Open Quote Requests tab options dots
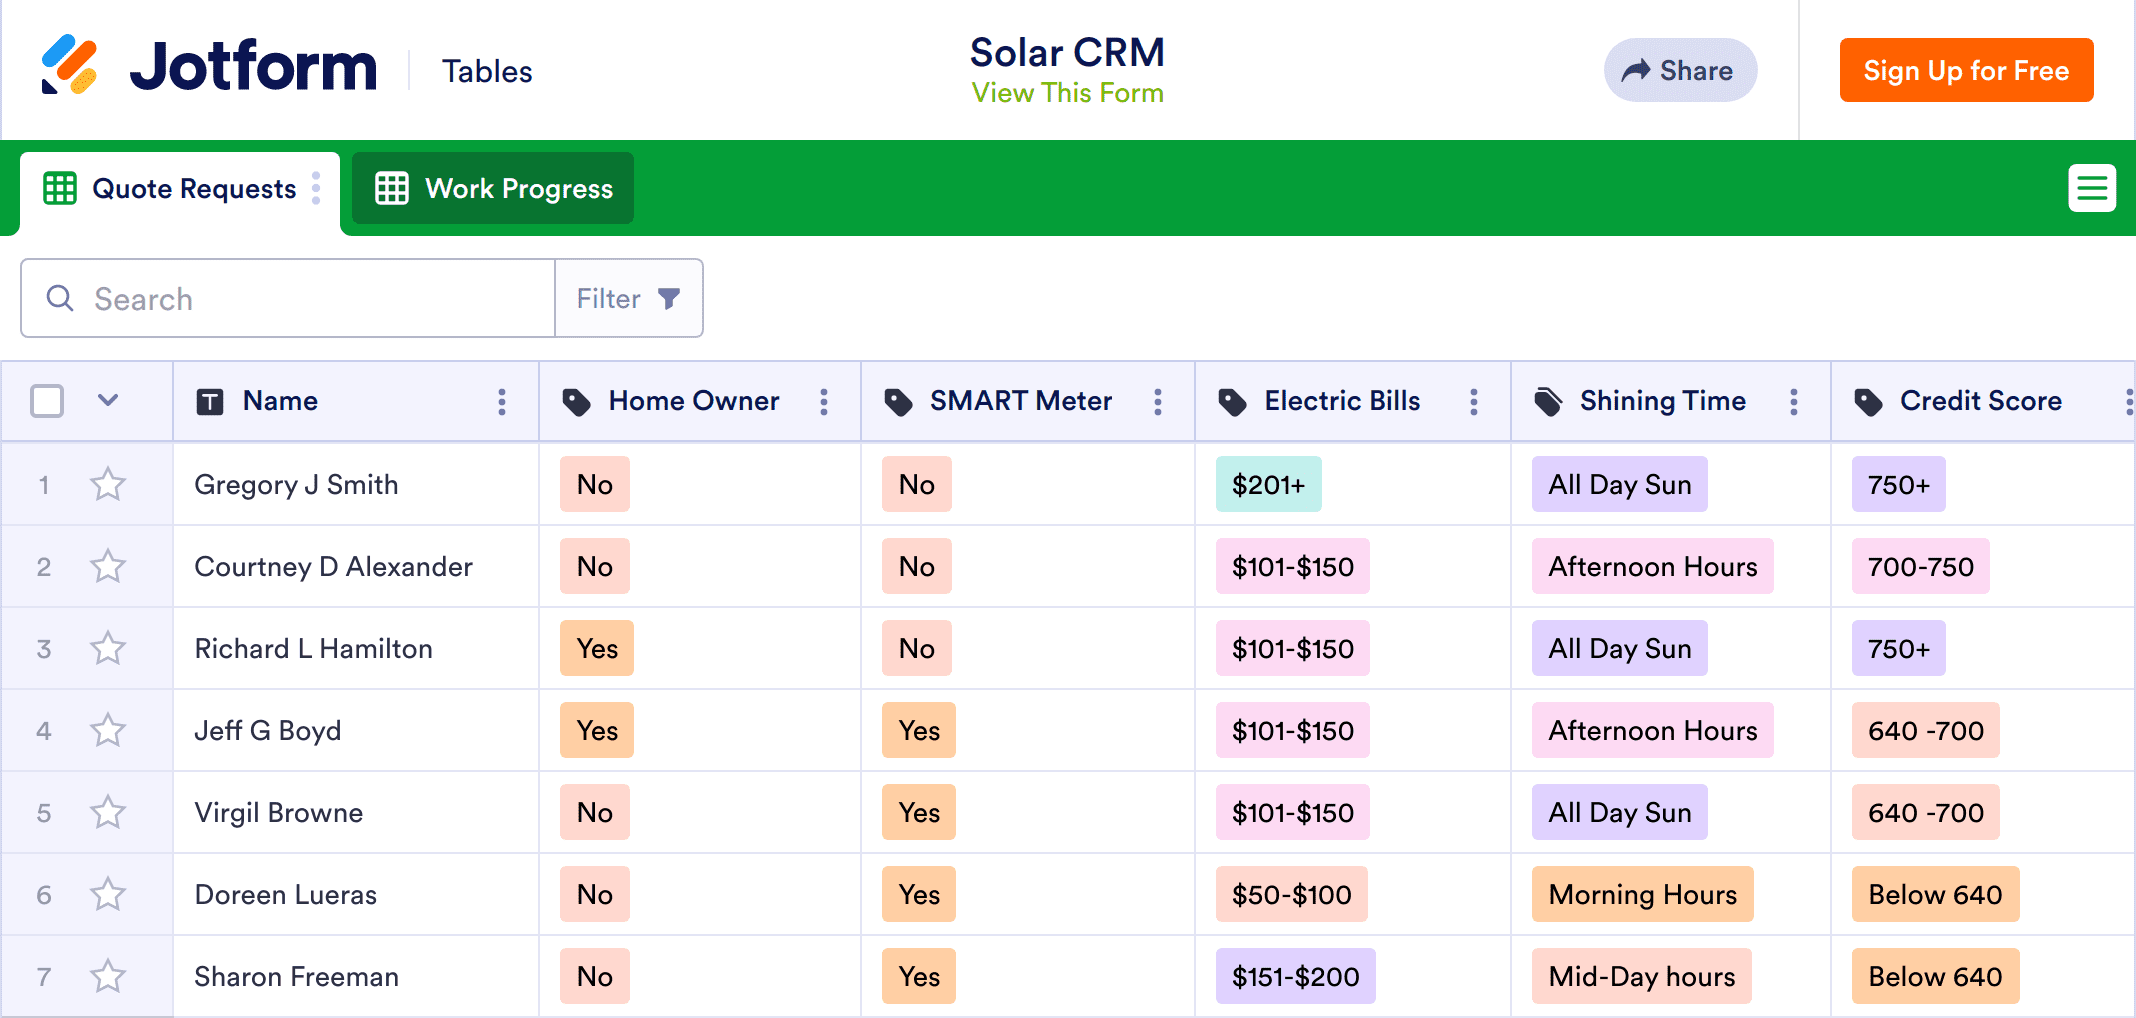2136x1018 pixels. coord(316,188)
